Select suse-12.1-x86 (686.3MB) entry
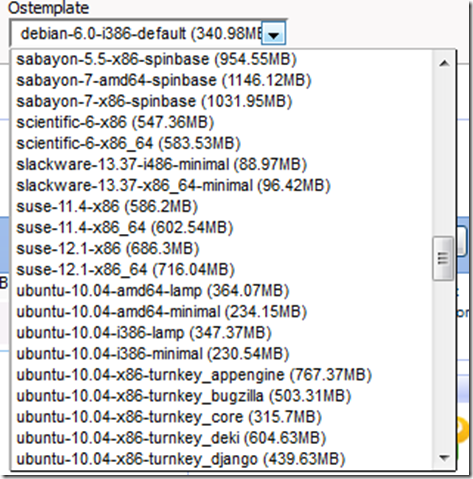473x479 pixels. [x=223, y=249]
